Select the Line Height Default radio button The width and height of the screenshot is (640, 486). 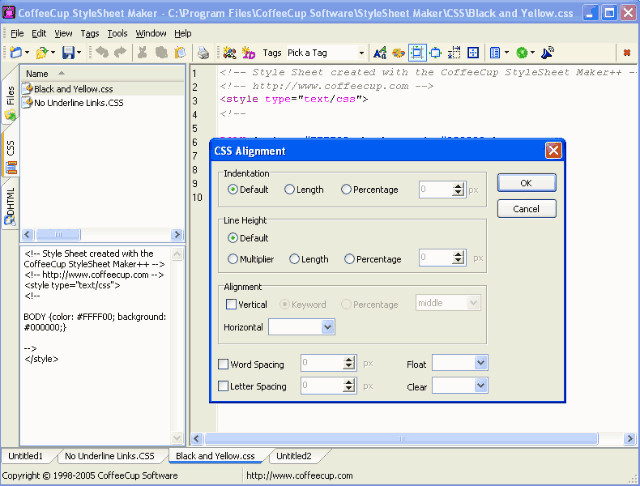pyautogui.click(x=232, y=238)
